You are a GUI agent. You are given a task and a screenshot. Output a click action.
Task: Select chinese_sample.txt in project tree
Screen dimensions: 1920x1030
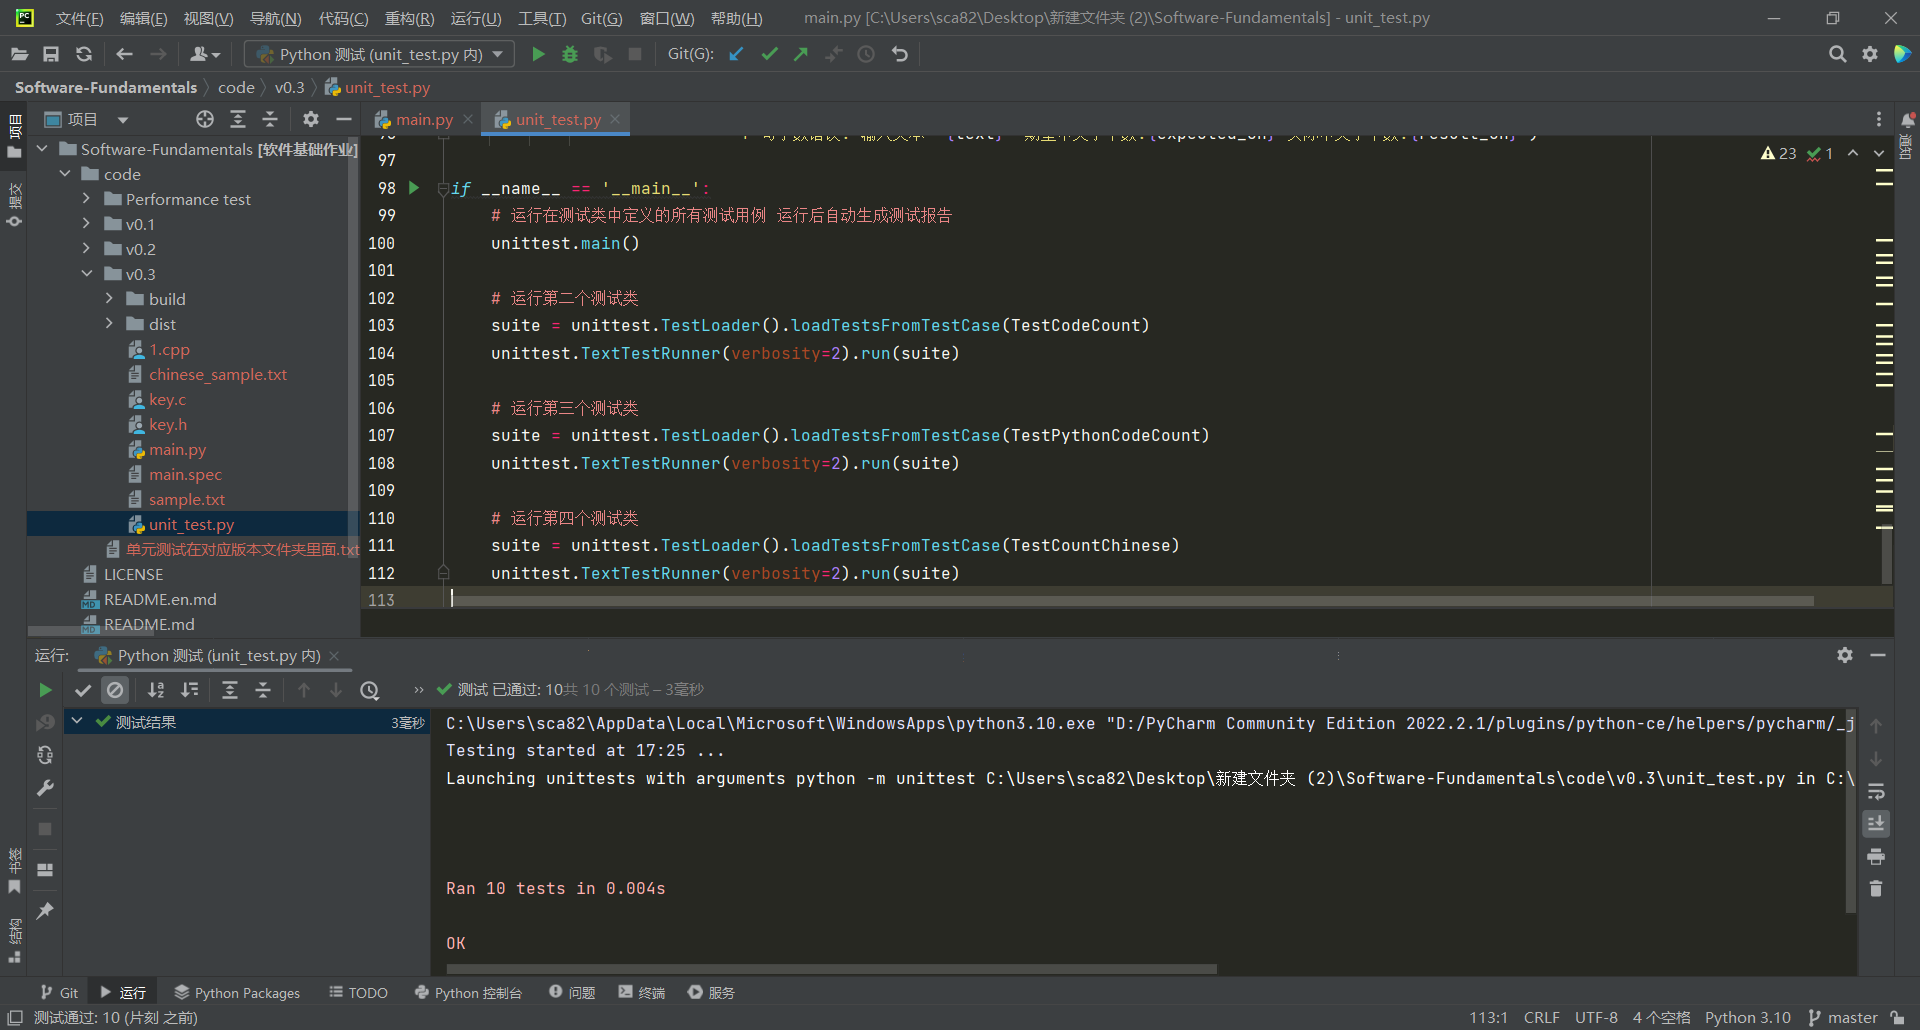[218, 374]
